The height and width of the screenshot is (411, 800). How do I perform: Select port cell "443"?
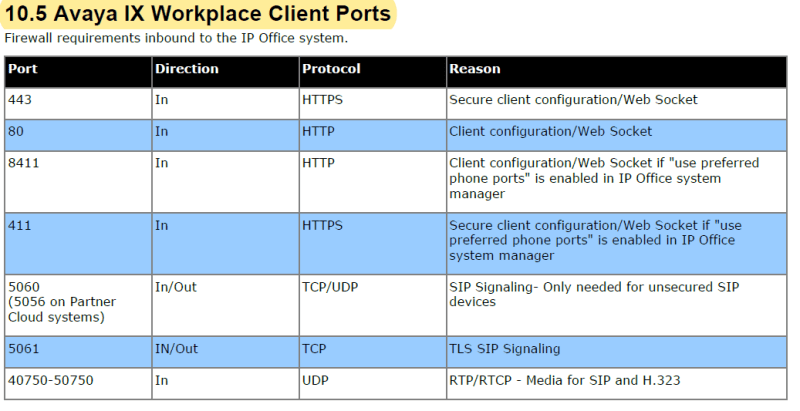click(x=78, y=104)
